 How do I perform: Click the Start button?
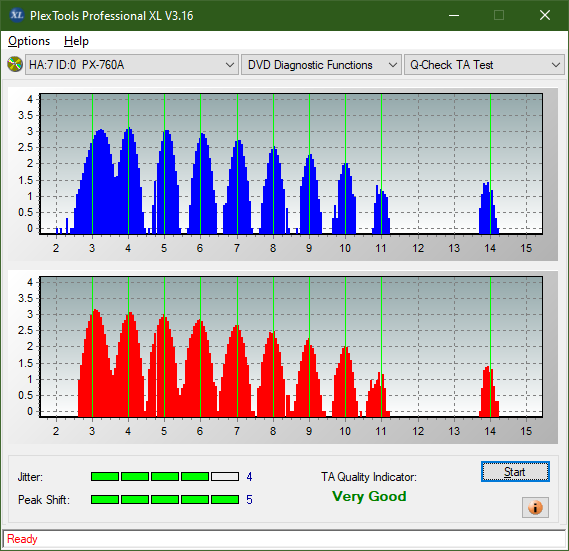click(x=515, y=472)
